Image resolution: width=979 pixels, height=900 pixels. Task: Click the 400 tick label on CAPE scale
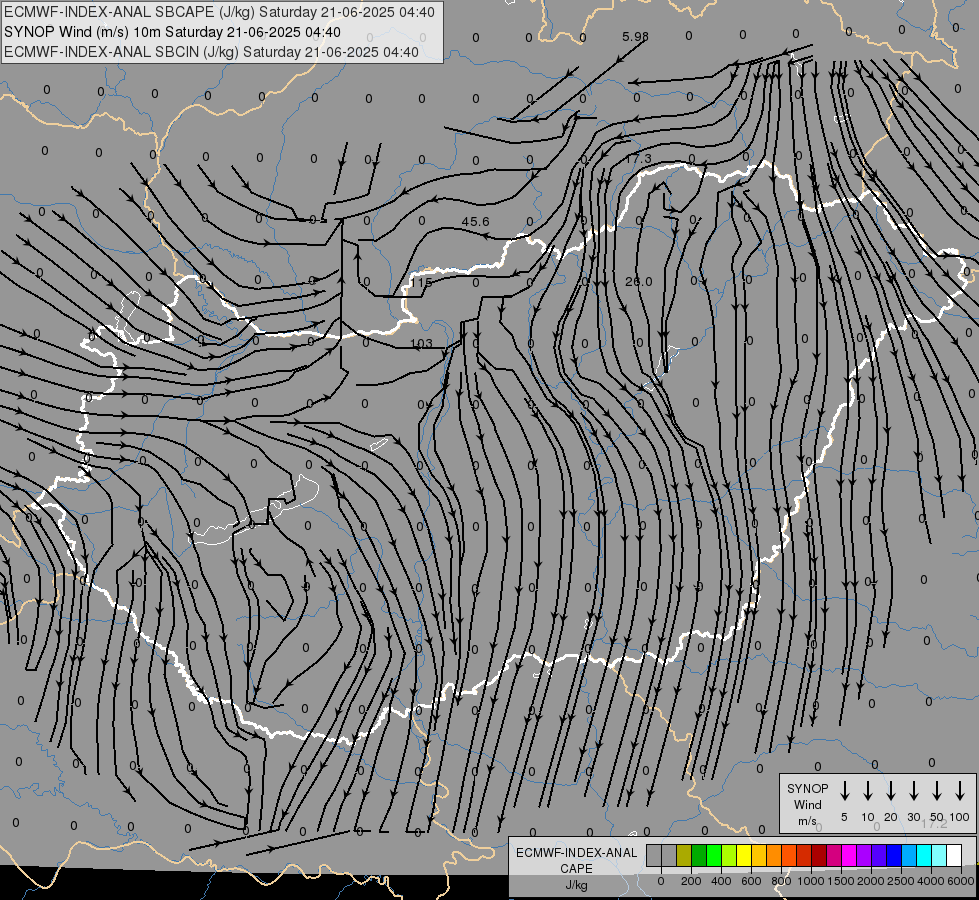[x=721, y=881]
